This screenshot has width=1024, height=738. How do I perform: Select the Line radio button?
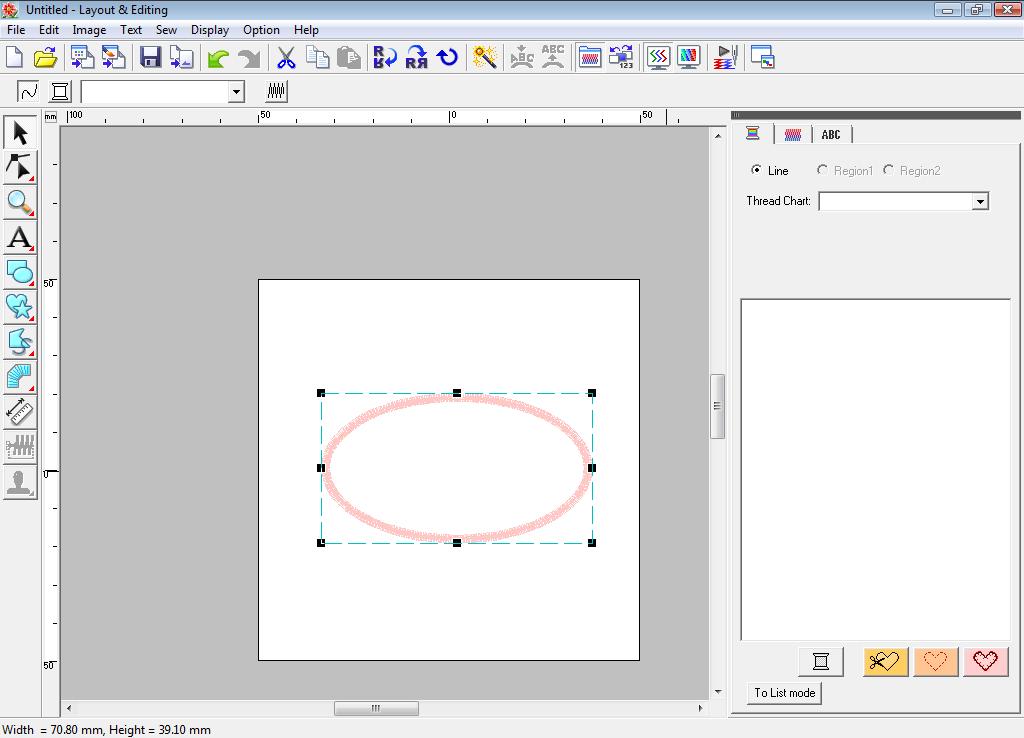click(756, 170)
